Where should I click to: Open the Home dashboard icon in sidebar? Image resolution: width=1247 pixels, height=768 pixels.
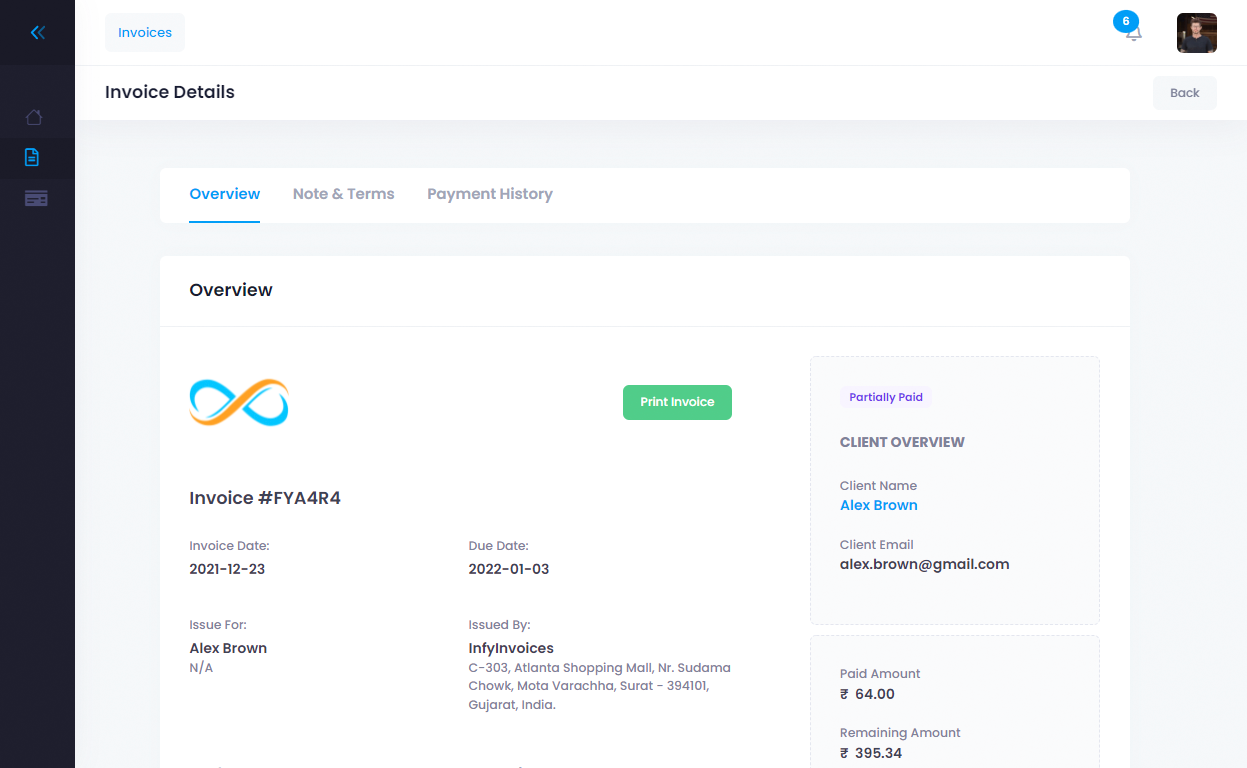[x=35, y=117]
